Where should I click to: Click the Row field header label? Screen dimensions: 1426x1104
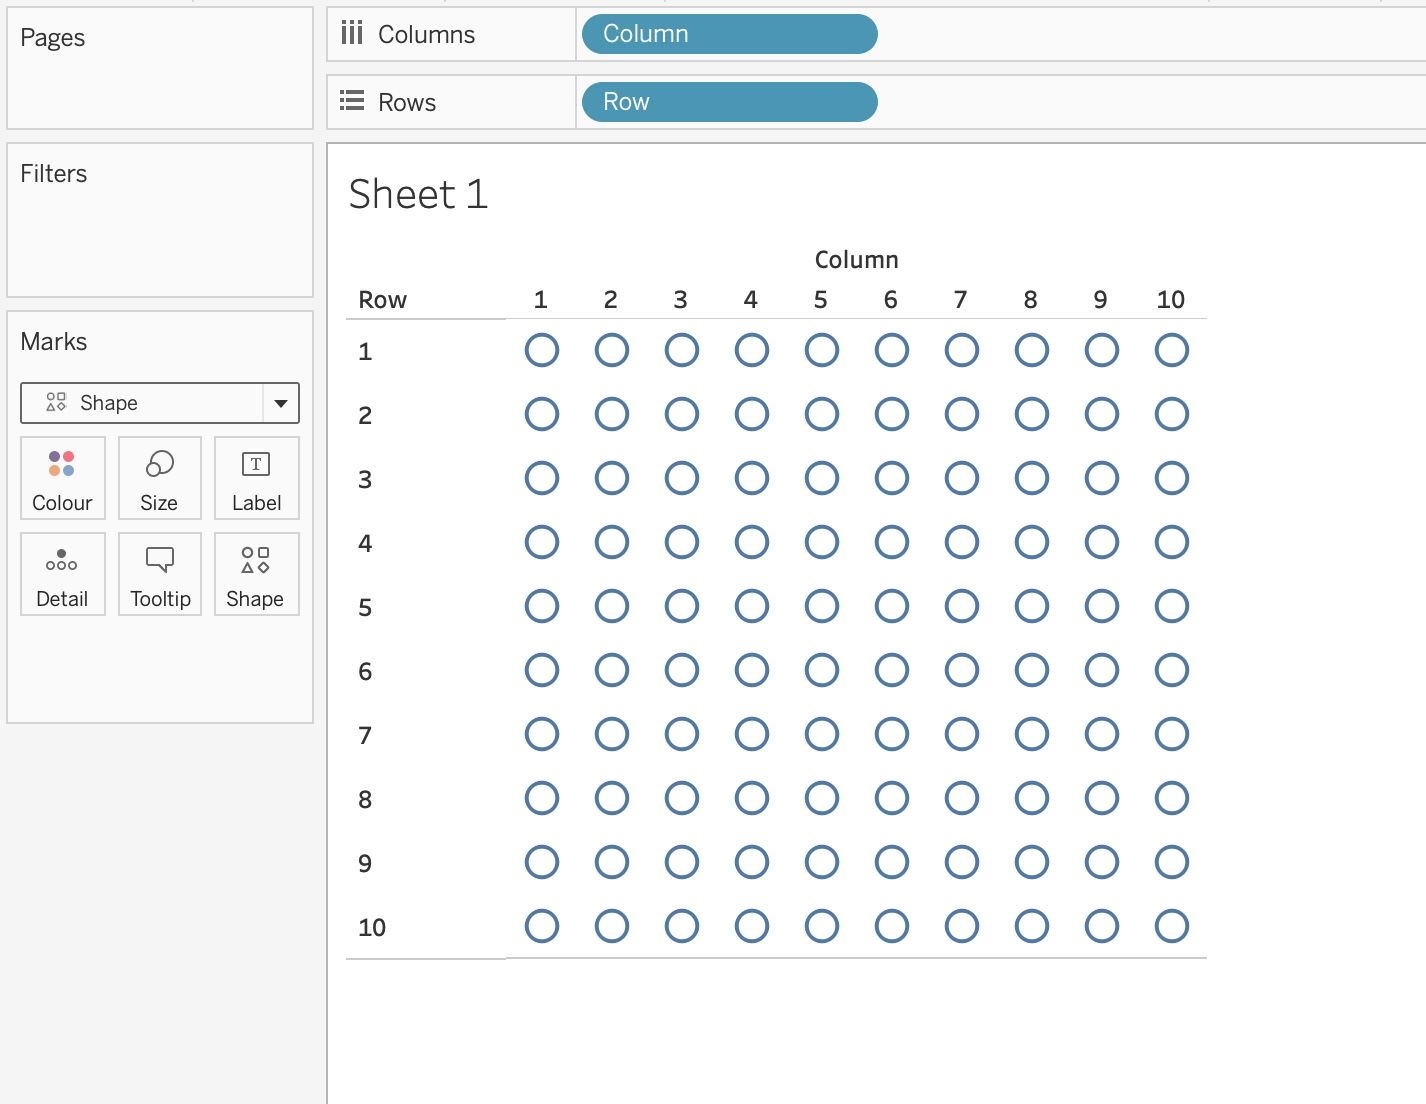tap(382, 300)
